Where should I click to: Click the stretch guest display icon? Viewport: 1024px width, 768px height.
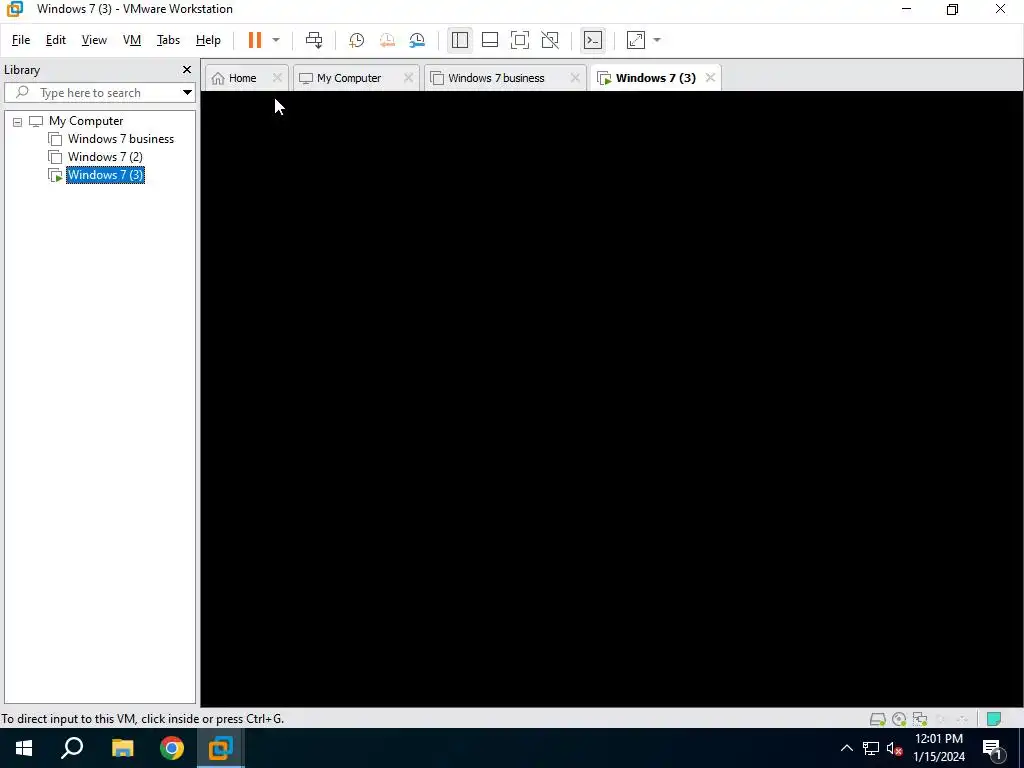pos(636,40)
